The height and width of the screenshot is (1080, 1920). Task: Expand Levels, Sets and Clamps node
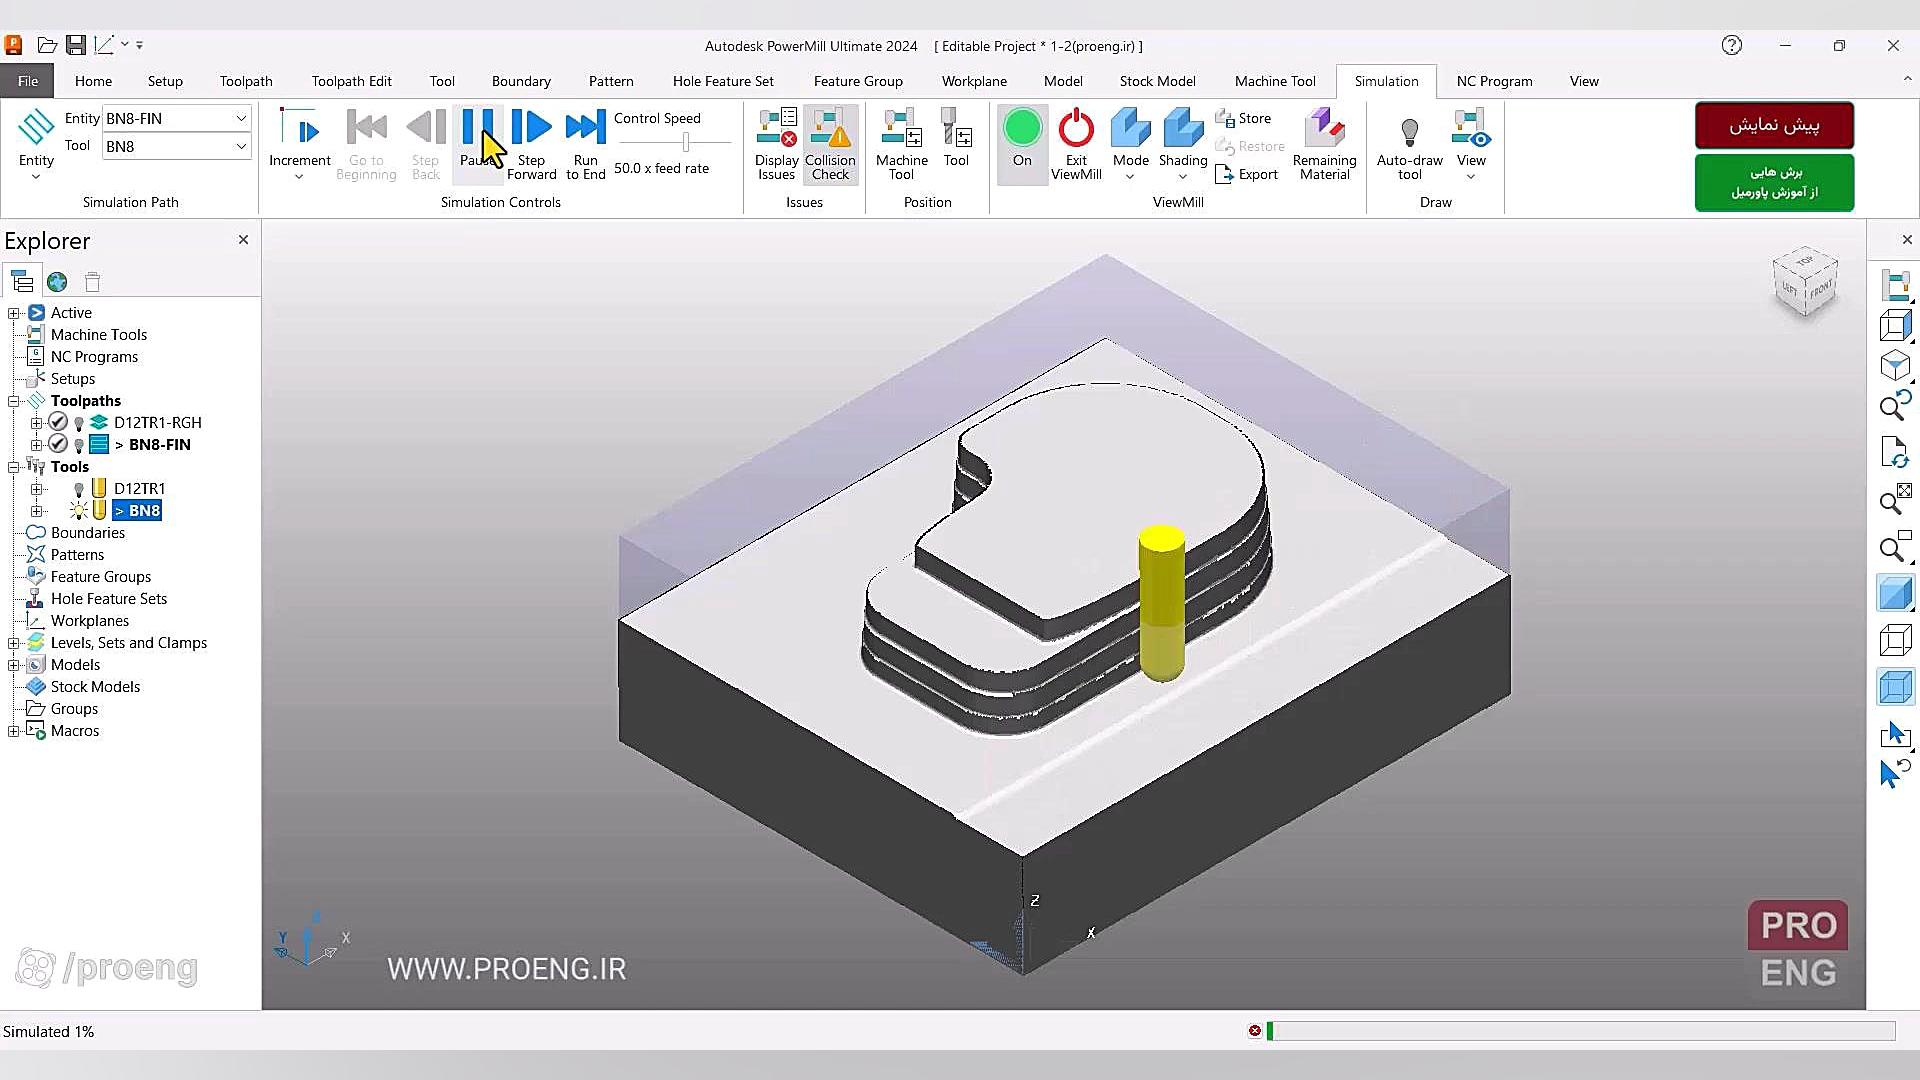tap(14, 643)
